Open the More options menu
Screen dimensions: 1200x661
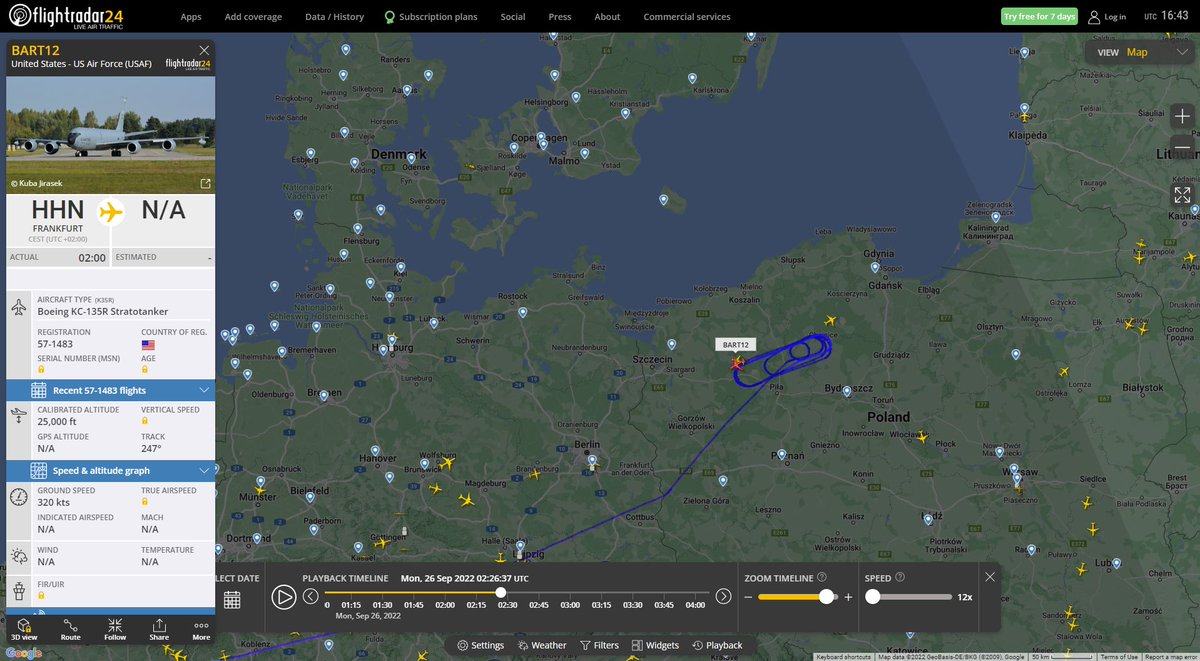(x=201, y=629)
